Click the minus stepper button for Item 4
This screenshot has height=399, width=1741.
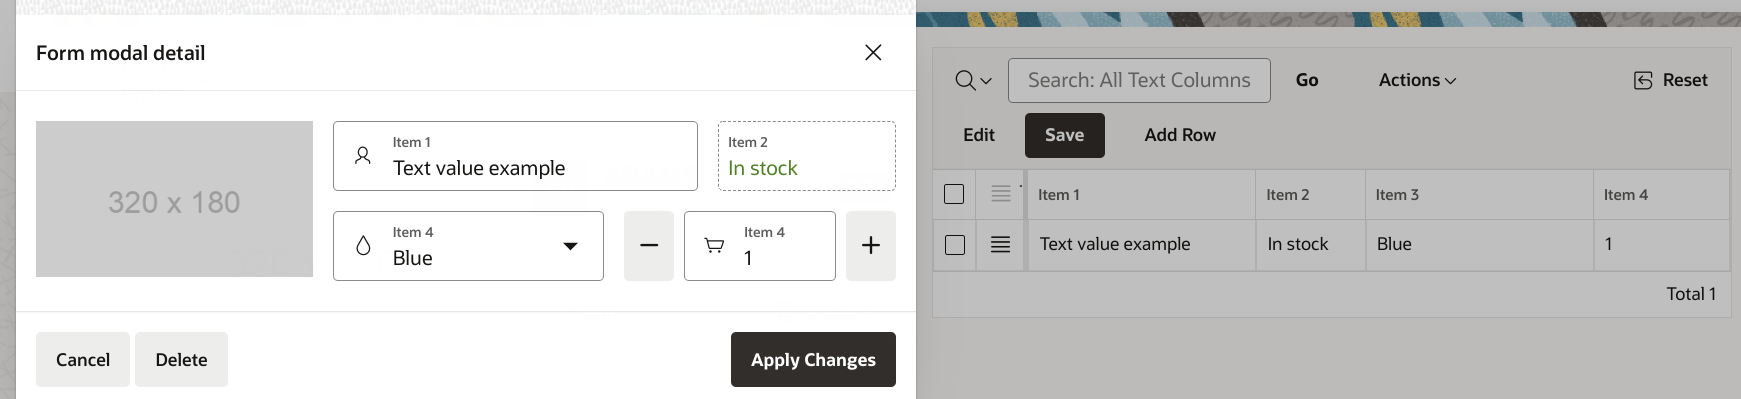pos(649,246)
